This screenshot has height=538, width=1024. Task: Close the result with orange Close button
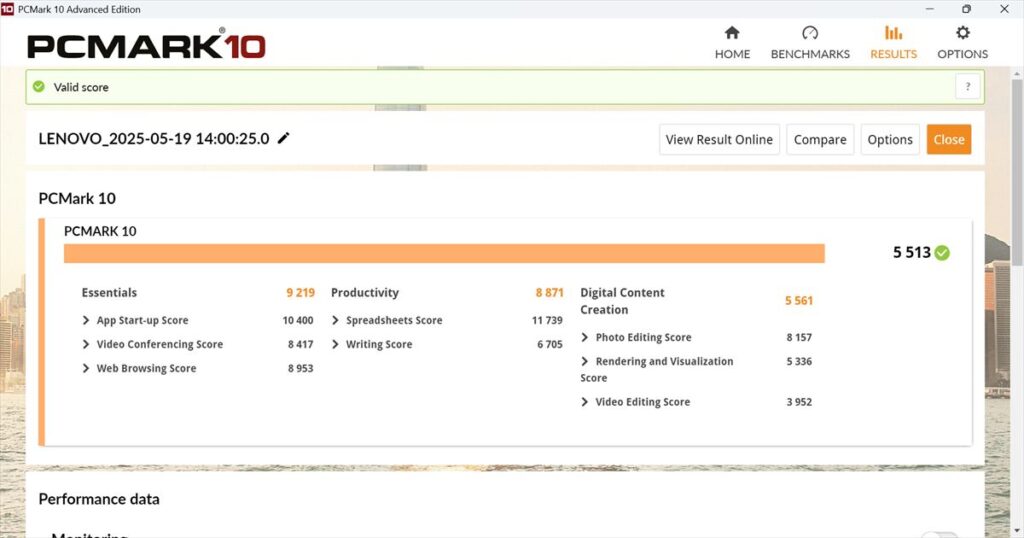949,140
